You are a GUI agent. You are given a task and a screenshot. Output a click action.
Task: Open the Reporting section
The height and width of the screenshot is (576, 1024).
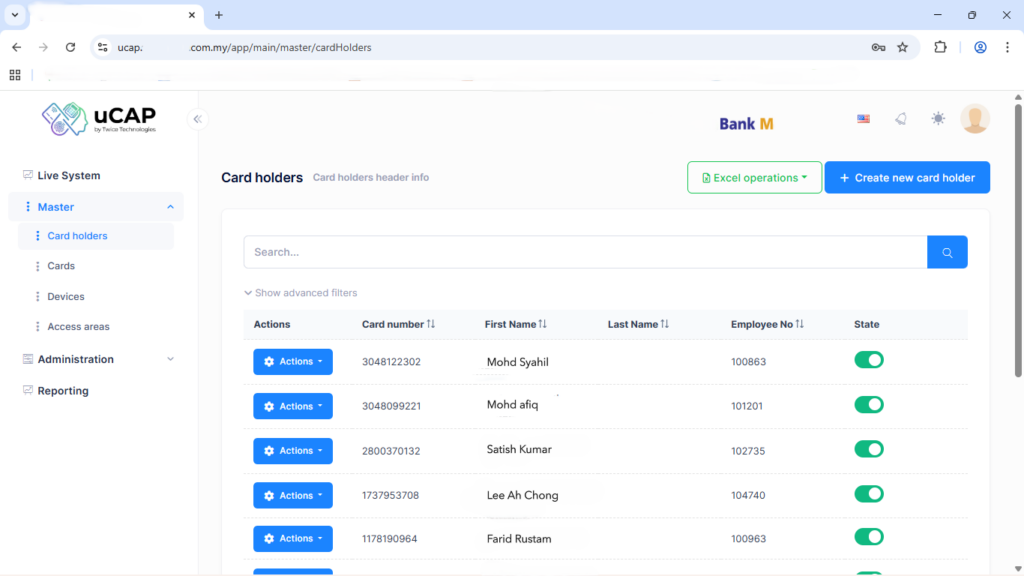[x=63, y=391]
